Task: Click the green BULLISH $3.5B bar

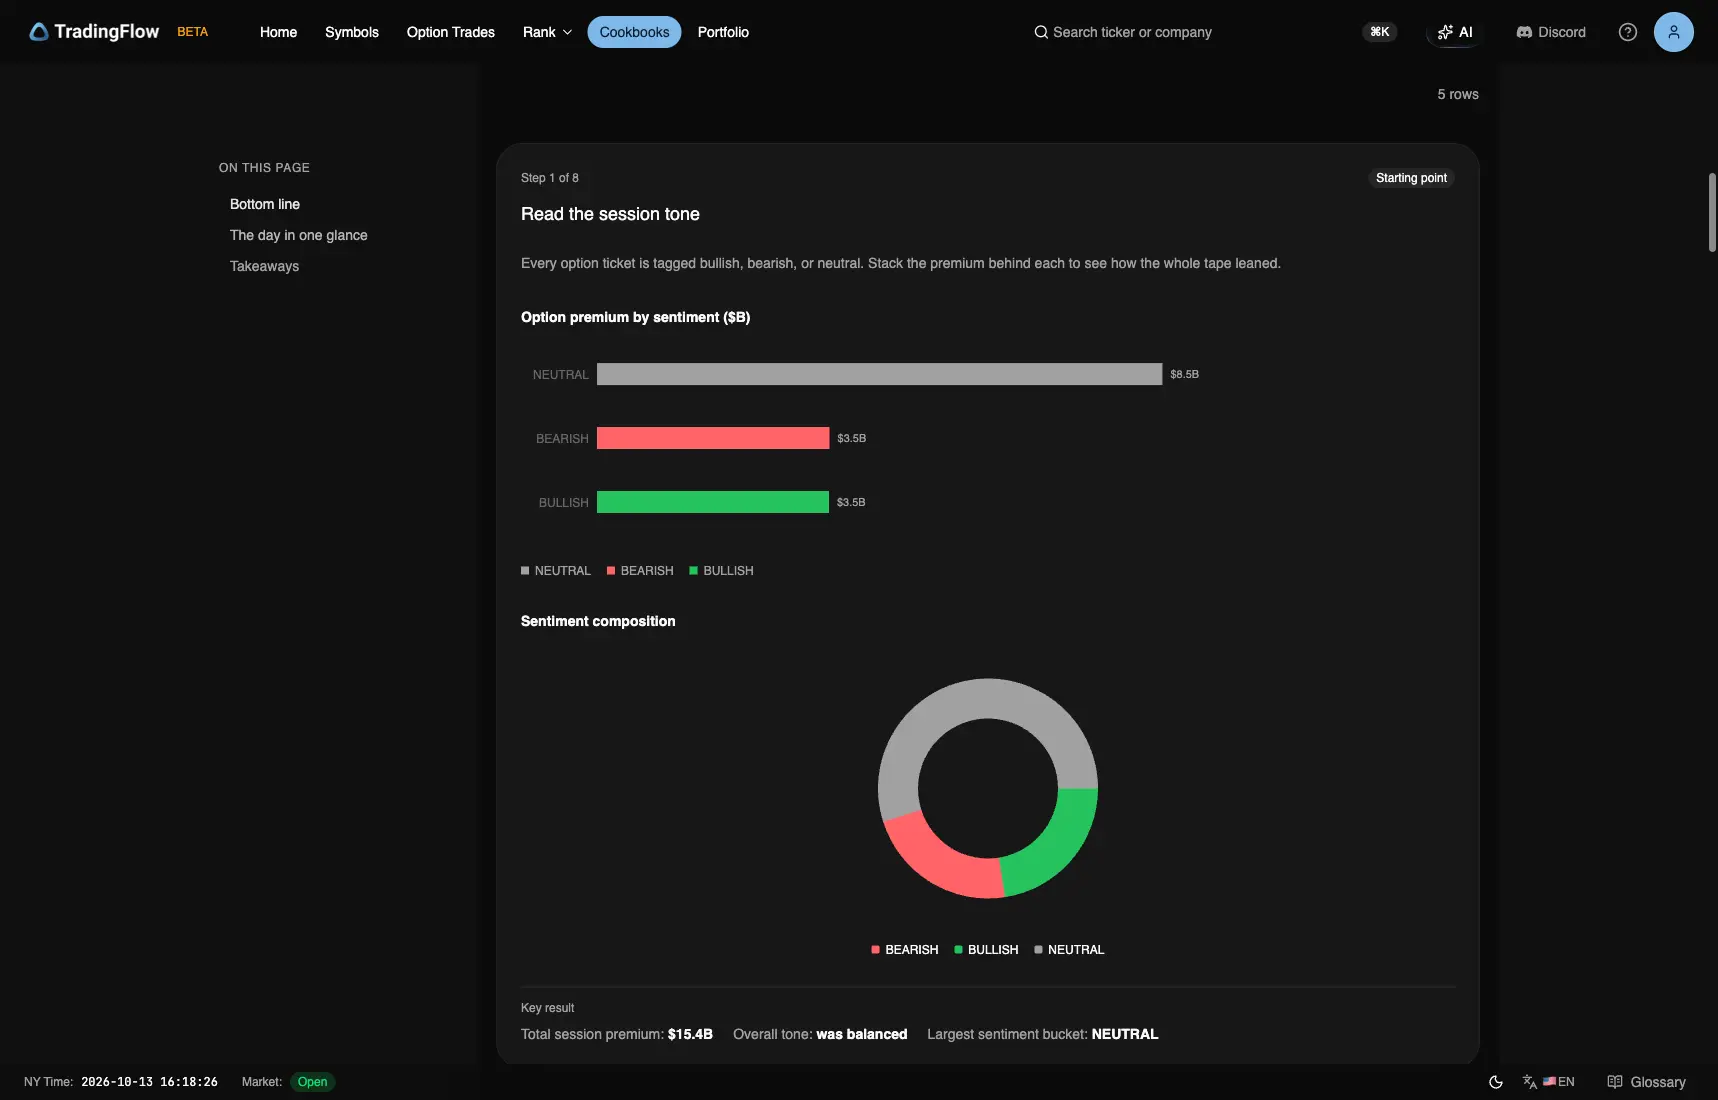Action: click(x=713, y=502)
